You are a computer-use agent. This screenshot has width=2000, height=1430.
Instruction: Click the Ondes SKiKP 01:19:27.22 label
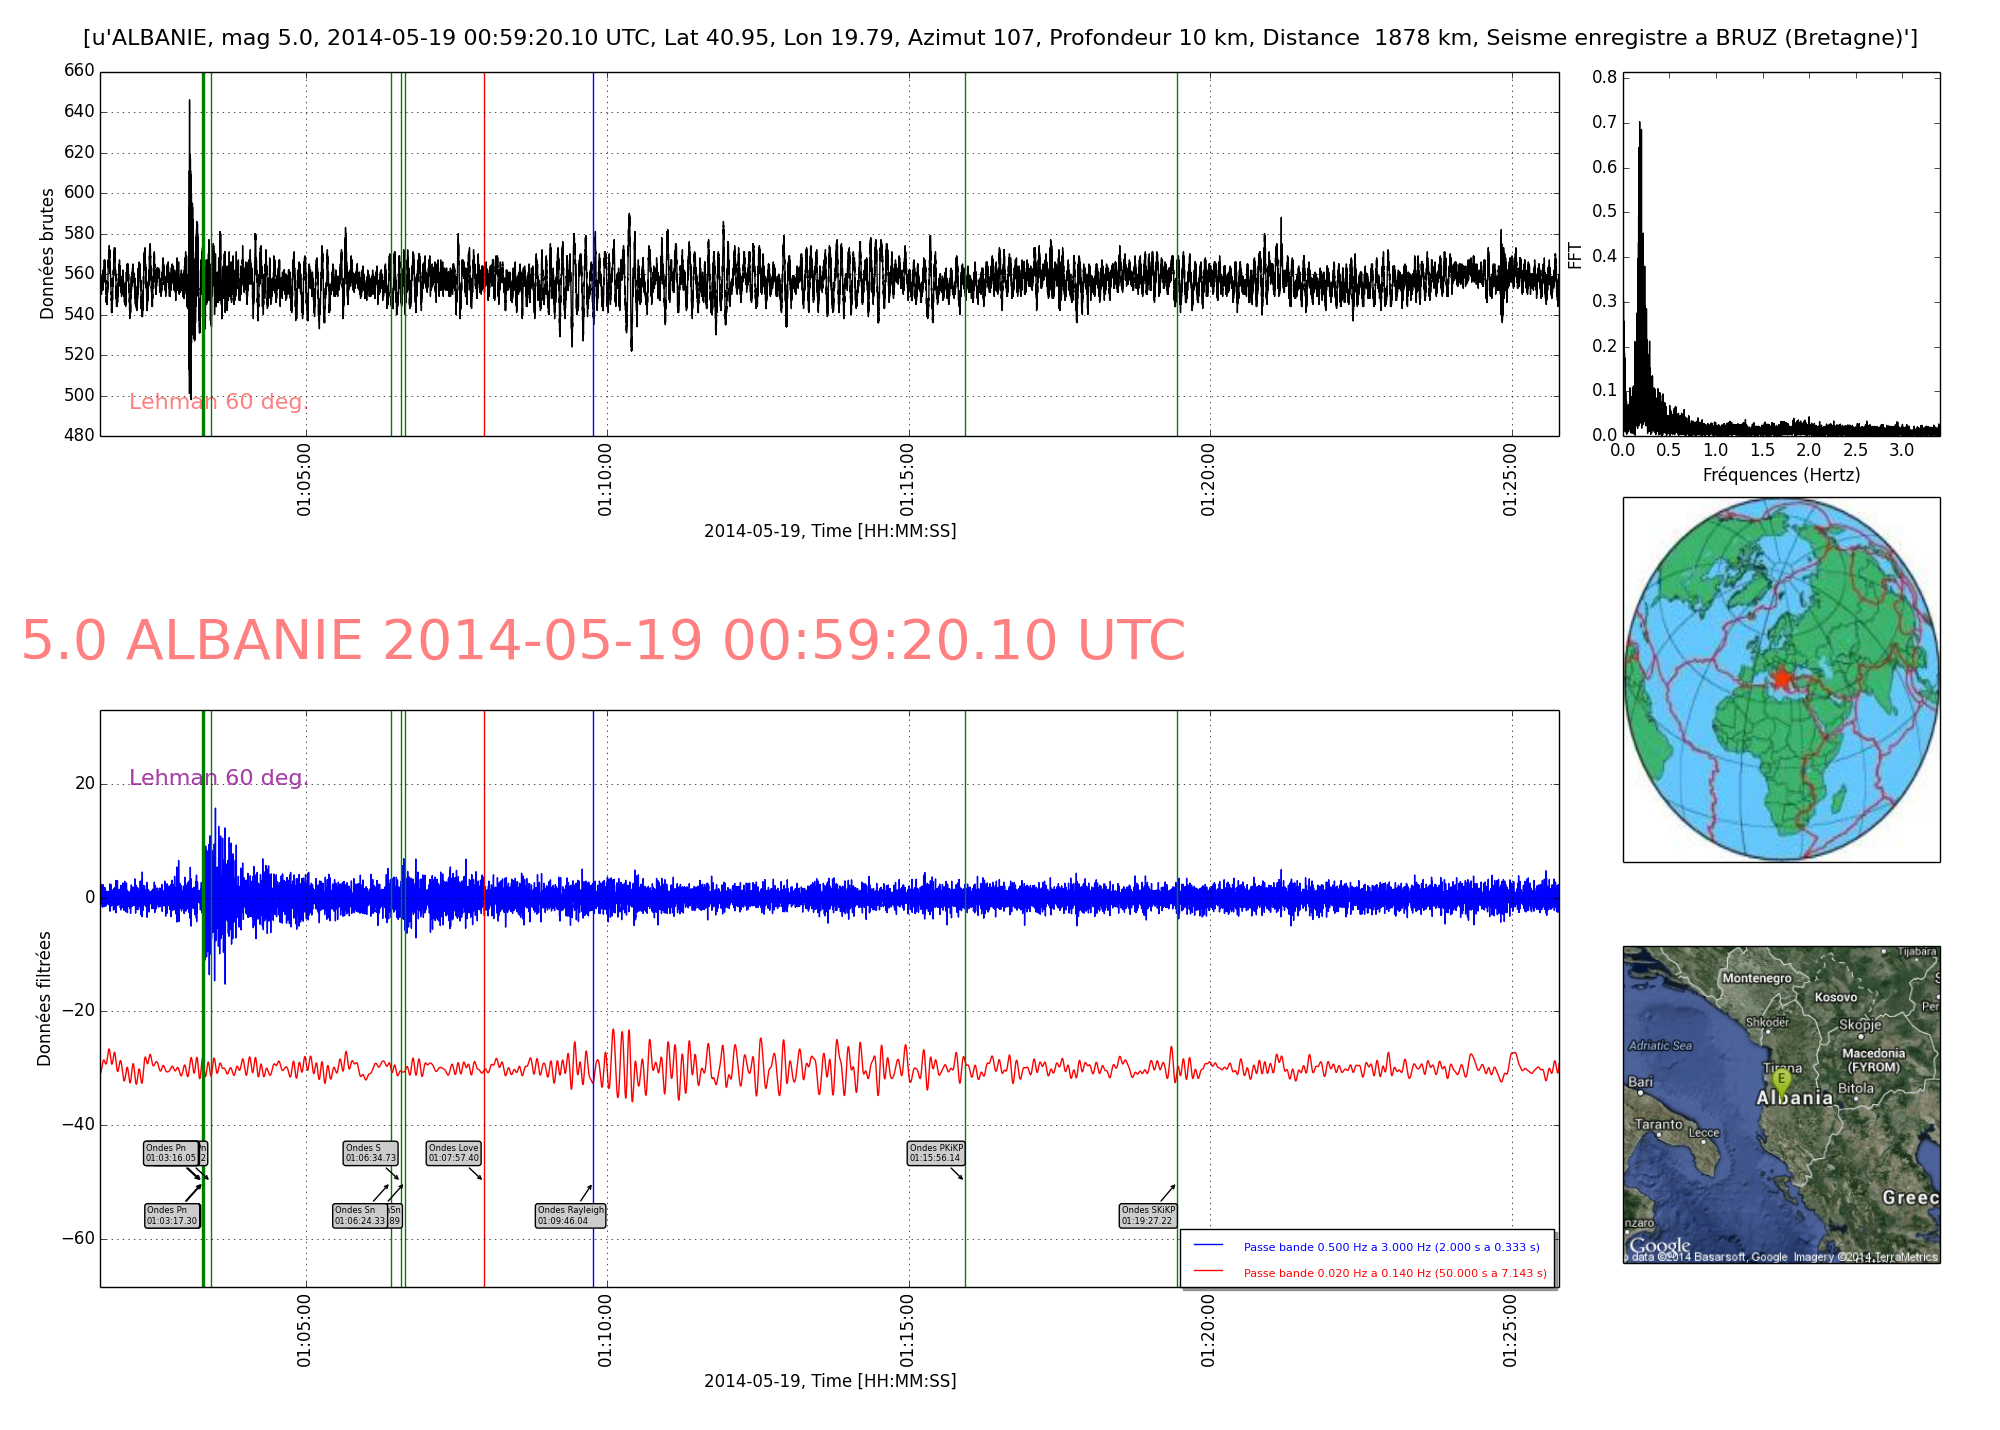click(1147, 1215)
